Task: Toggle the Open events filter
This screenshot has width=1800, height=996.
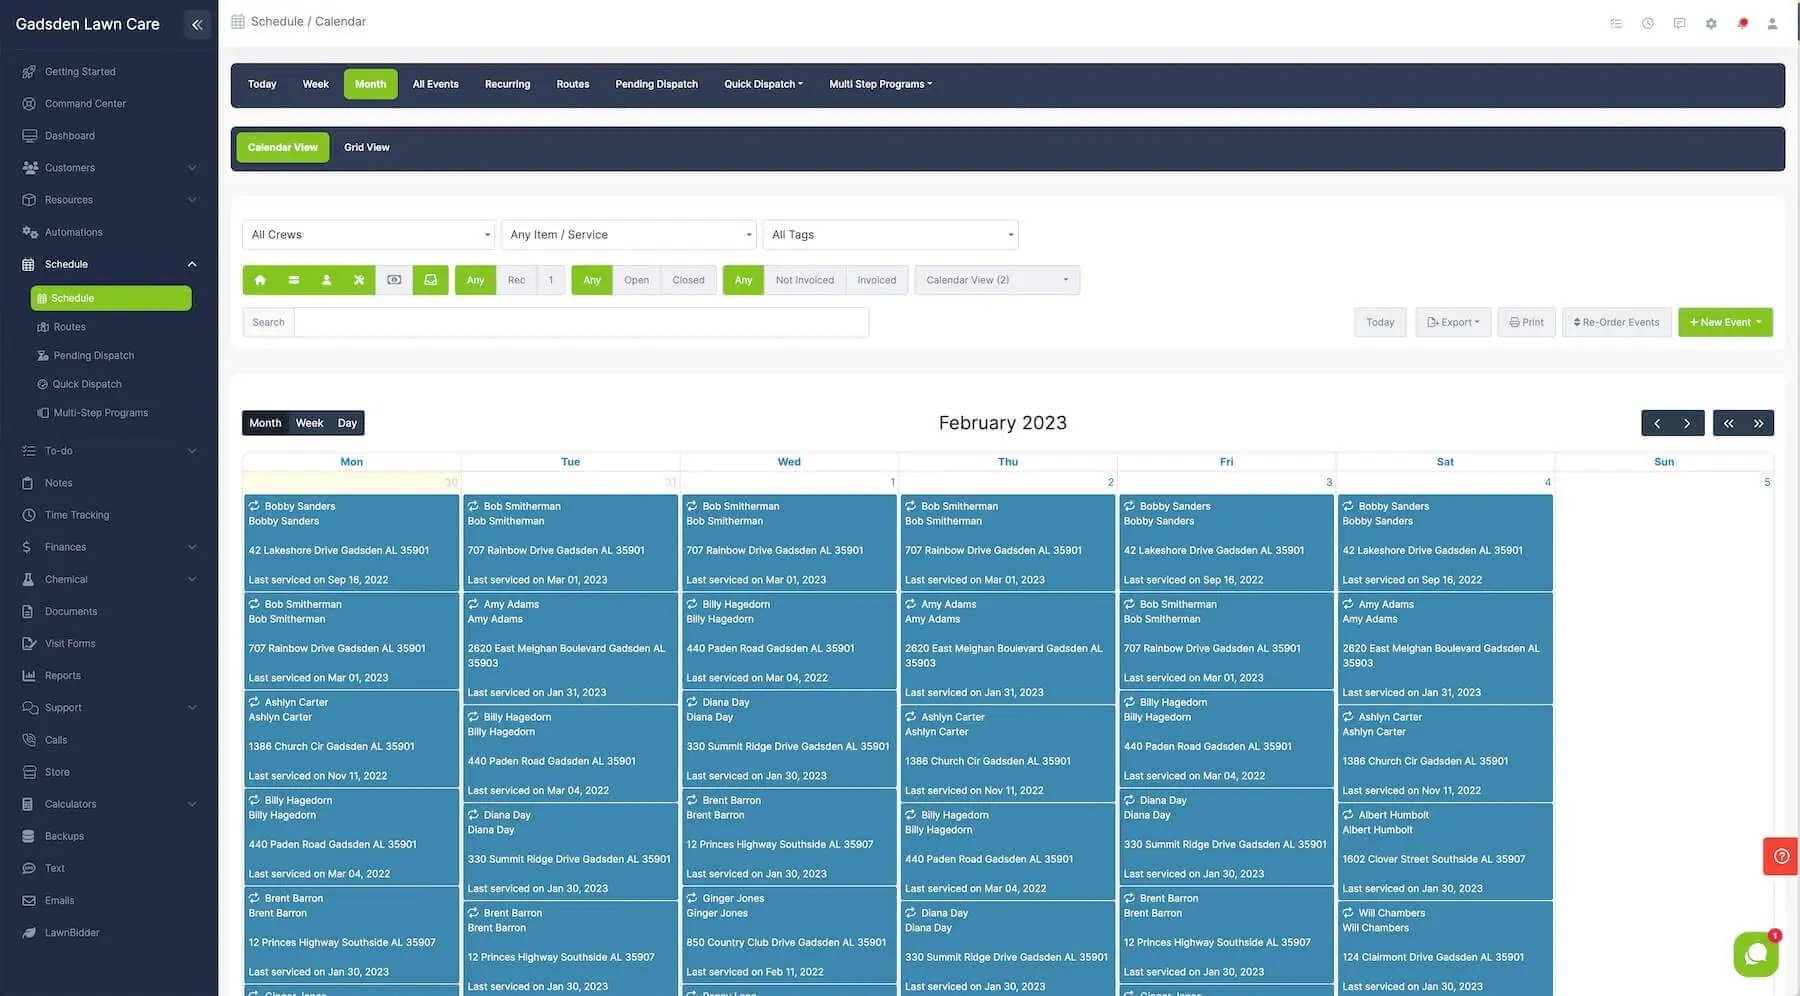Action: (x=636, y=280)
